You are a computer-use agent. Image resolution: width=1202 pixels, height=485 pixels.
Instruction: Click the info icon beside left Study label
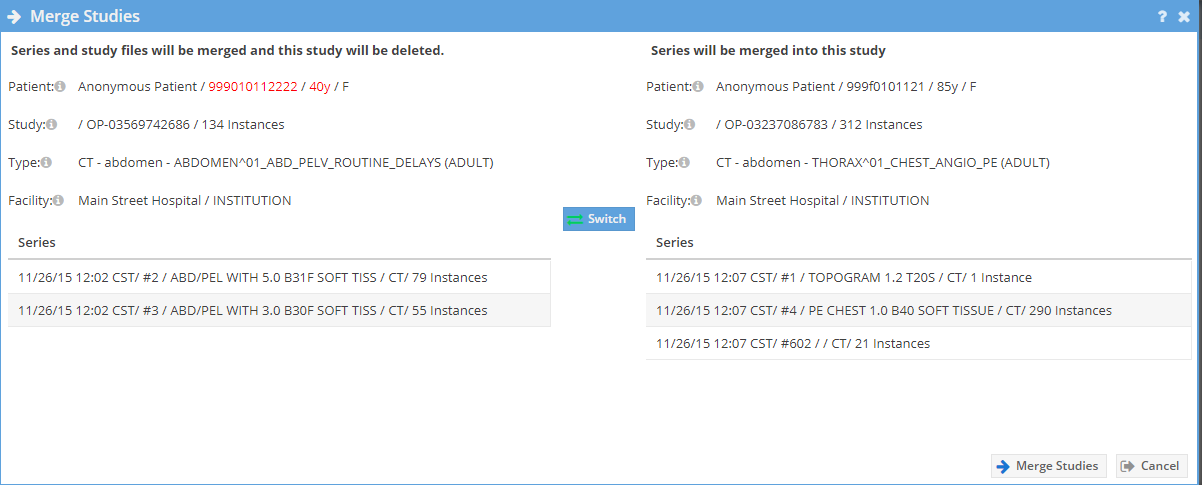pos(51,125)
